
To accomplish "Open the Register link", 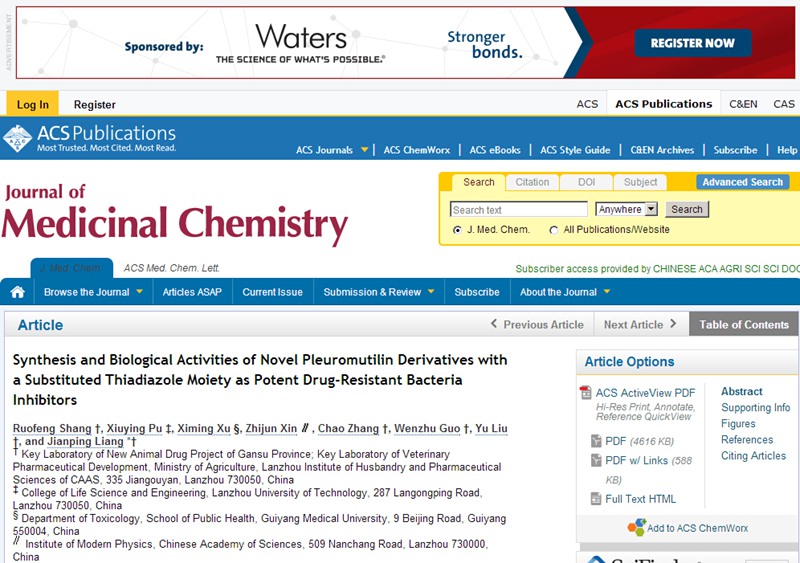I will click(94, 105).
